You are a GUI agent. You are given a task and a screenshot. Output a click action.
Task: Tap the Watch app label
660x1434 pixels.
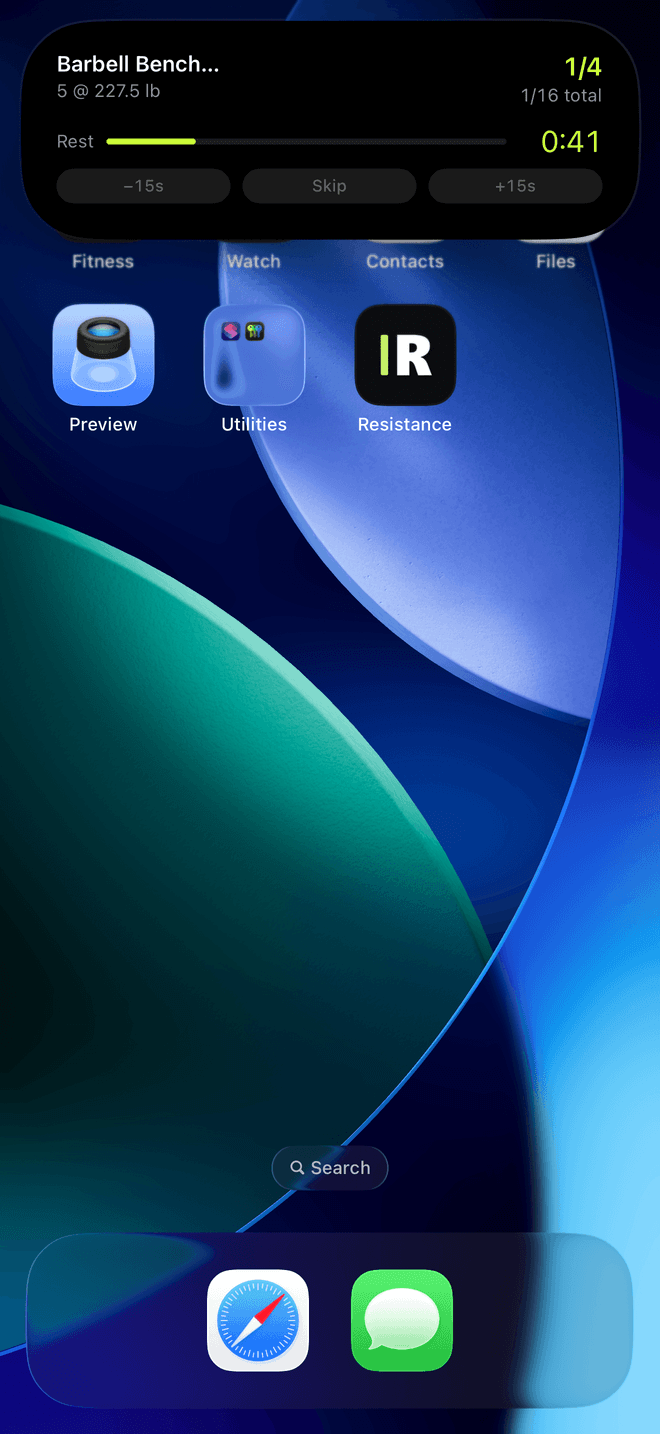coord(254,262)
